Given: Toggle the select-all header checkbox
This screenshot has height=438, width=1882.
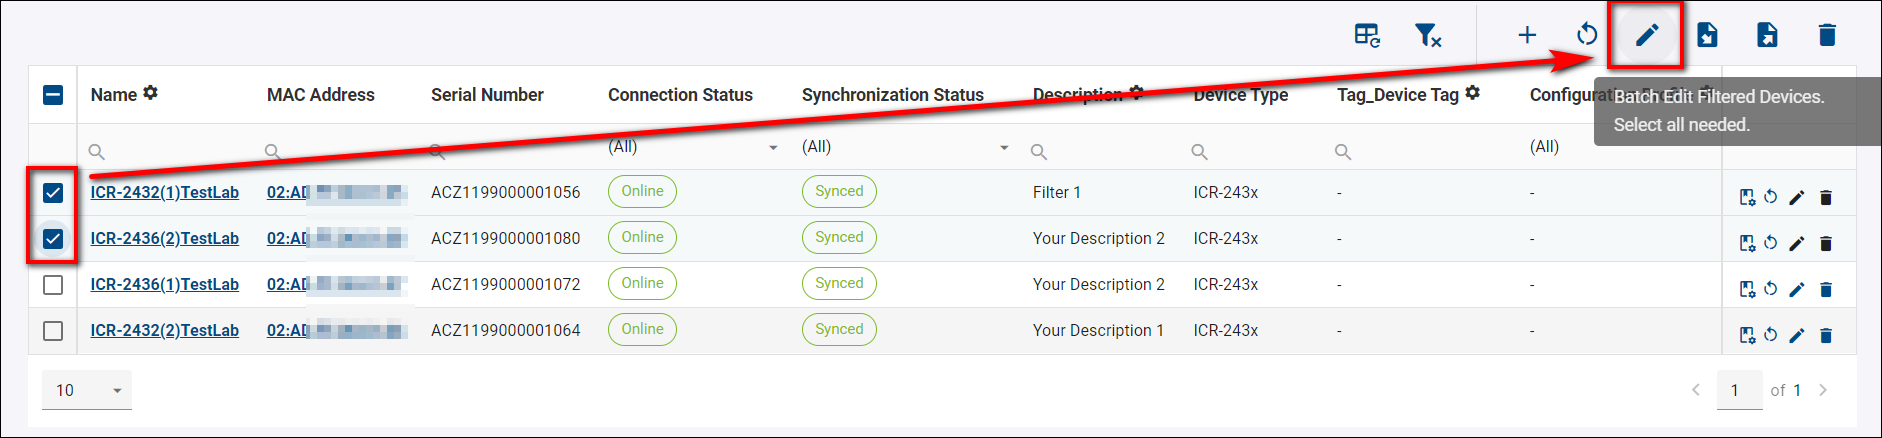Looking at the screenshot, I should point(53,95).
